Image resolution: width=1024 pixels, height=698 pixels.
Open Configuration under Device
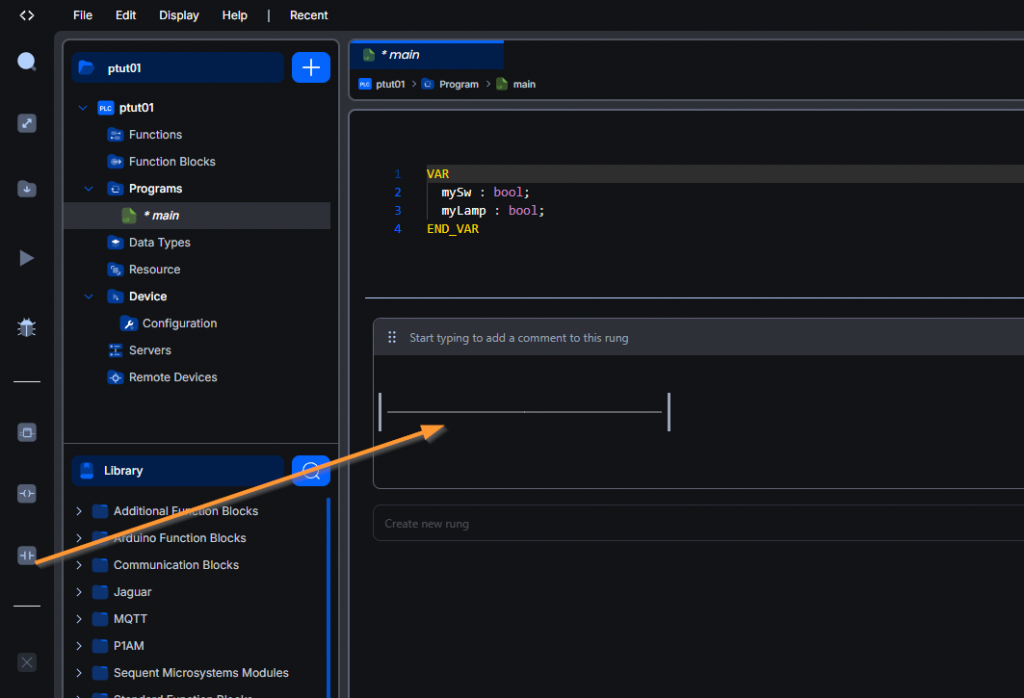(179, 324)
